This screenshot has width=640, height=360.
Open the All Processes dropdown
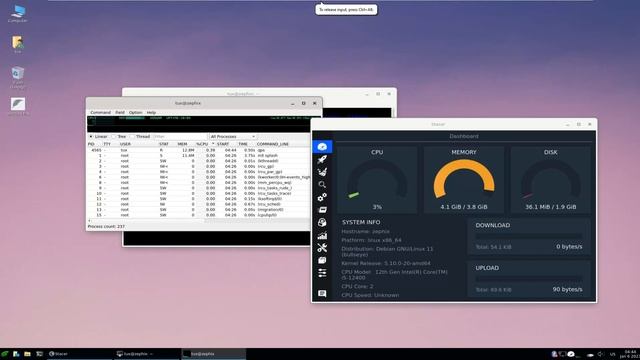click(x=233, y=136)
